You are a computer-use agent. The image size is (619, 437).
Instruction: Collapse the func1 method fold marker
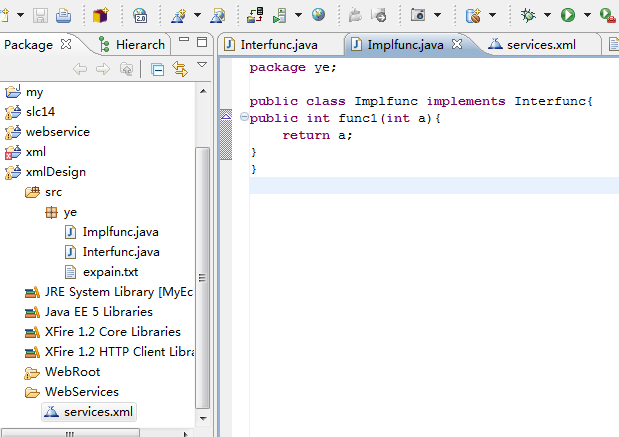244,117
